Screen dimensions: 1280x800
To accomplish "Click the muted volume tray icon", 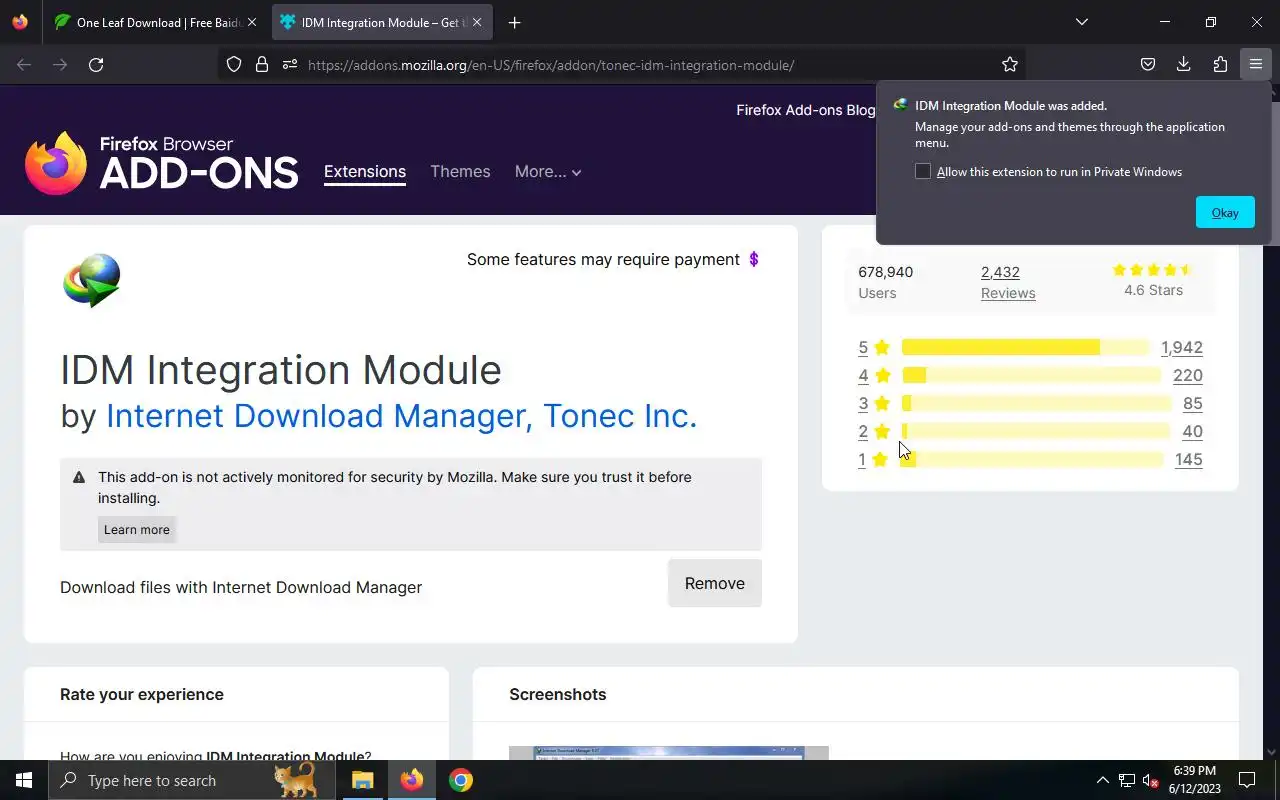I will click(1150, 780).
